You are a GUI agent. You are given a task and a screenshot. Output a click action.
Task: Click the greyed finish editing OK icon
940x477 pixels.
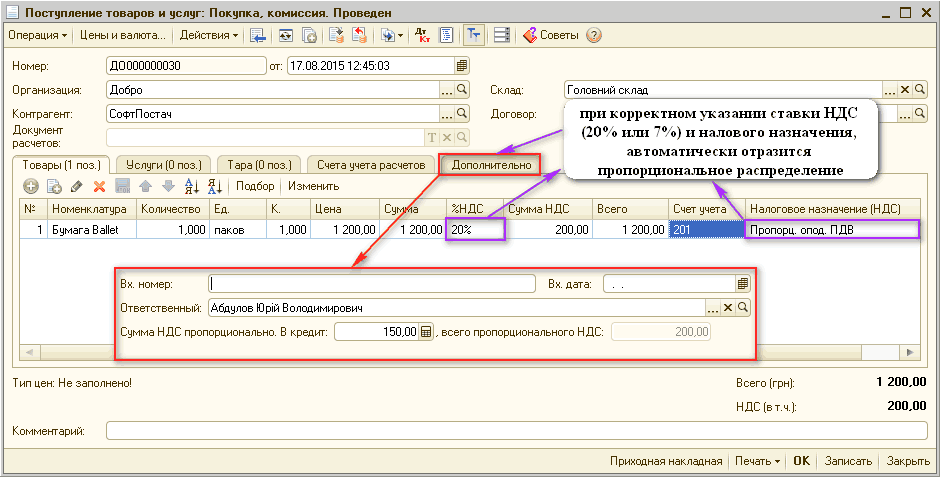(122, 186)
